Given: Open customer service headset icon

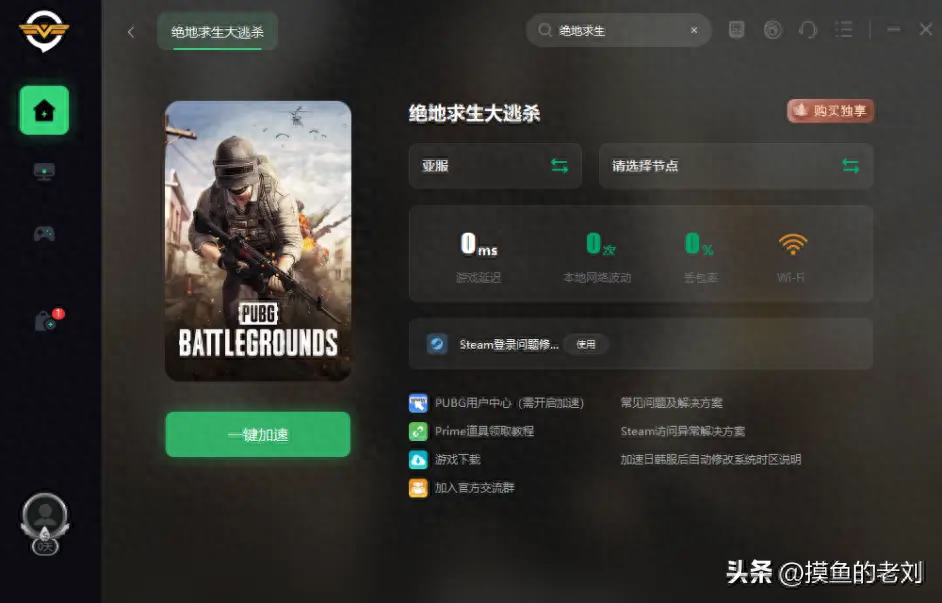Looking at the screenshot, I should (808, 29).
